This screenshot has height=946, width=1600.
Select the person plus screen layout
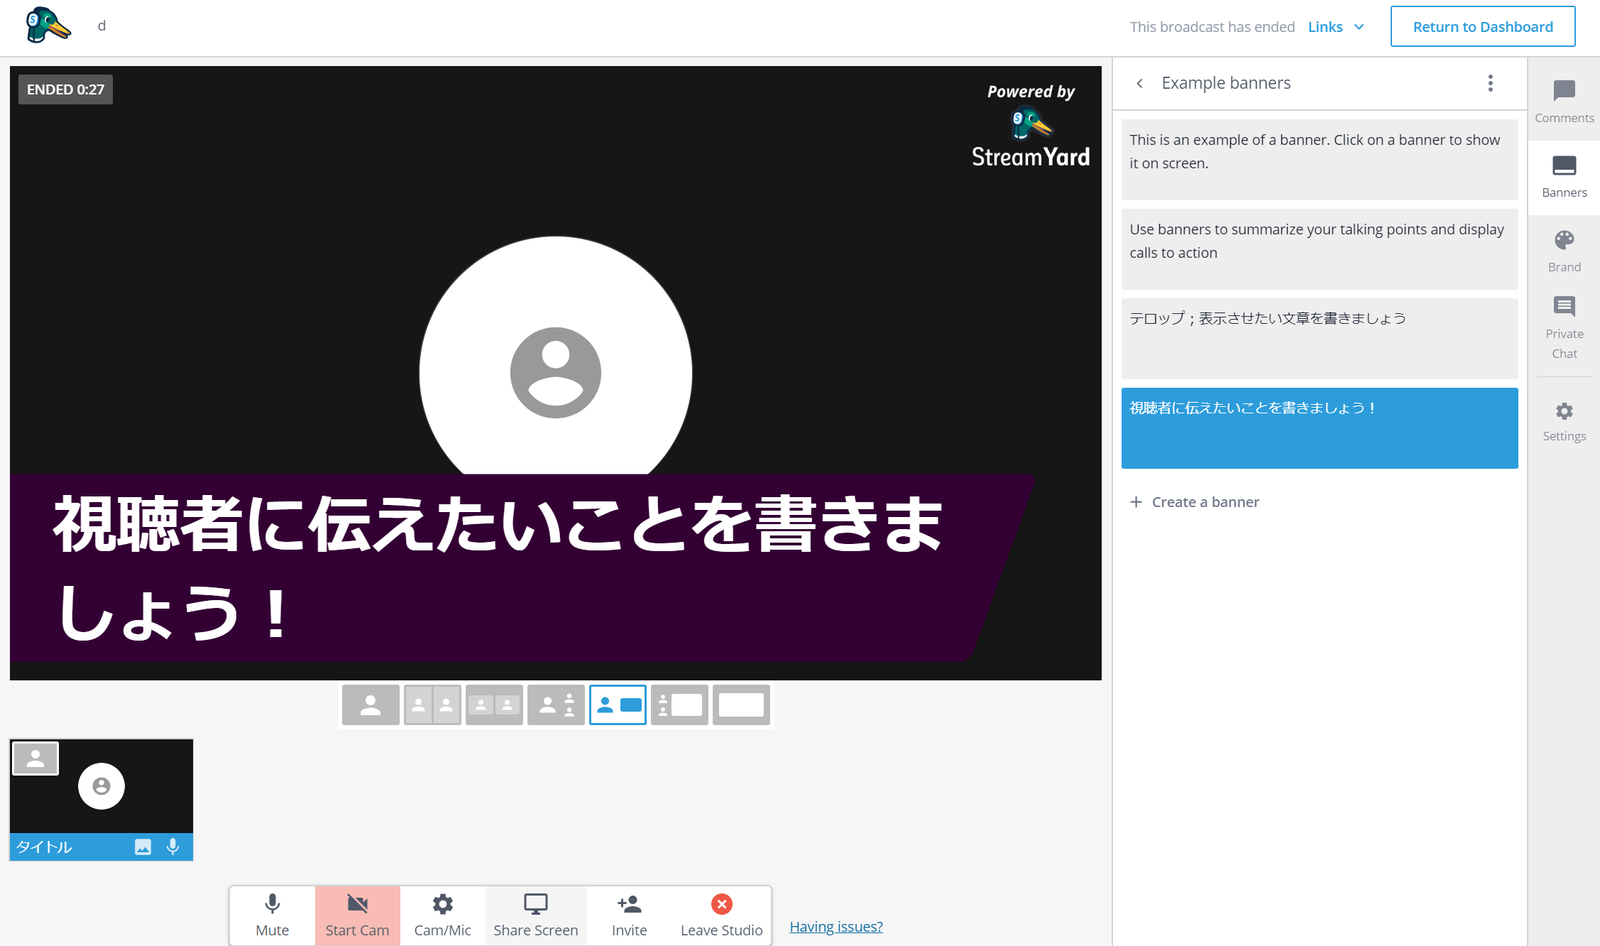[618, 705]
